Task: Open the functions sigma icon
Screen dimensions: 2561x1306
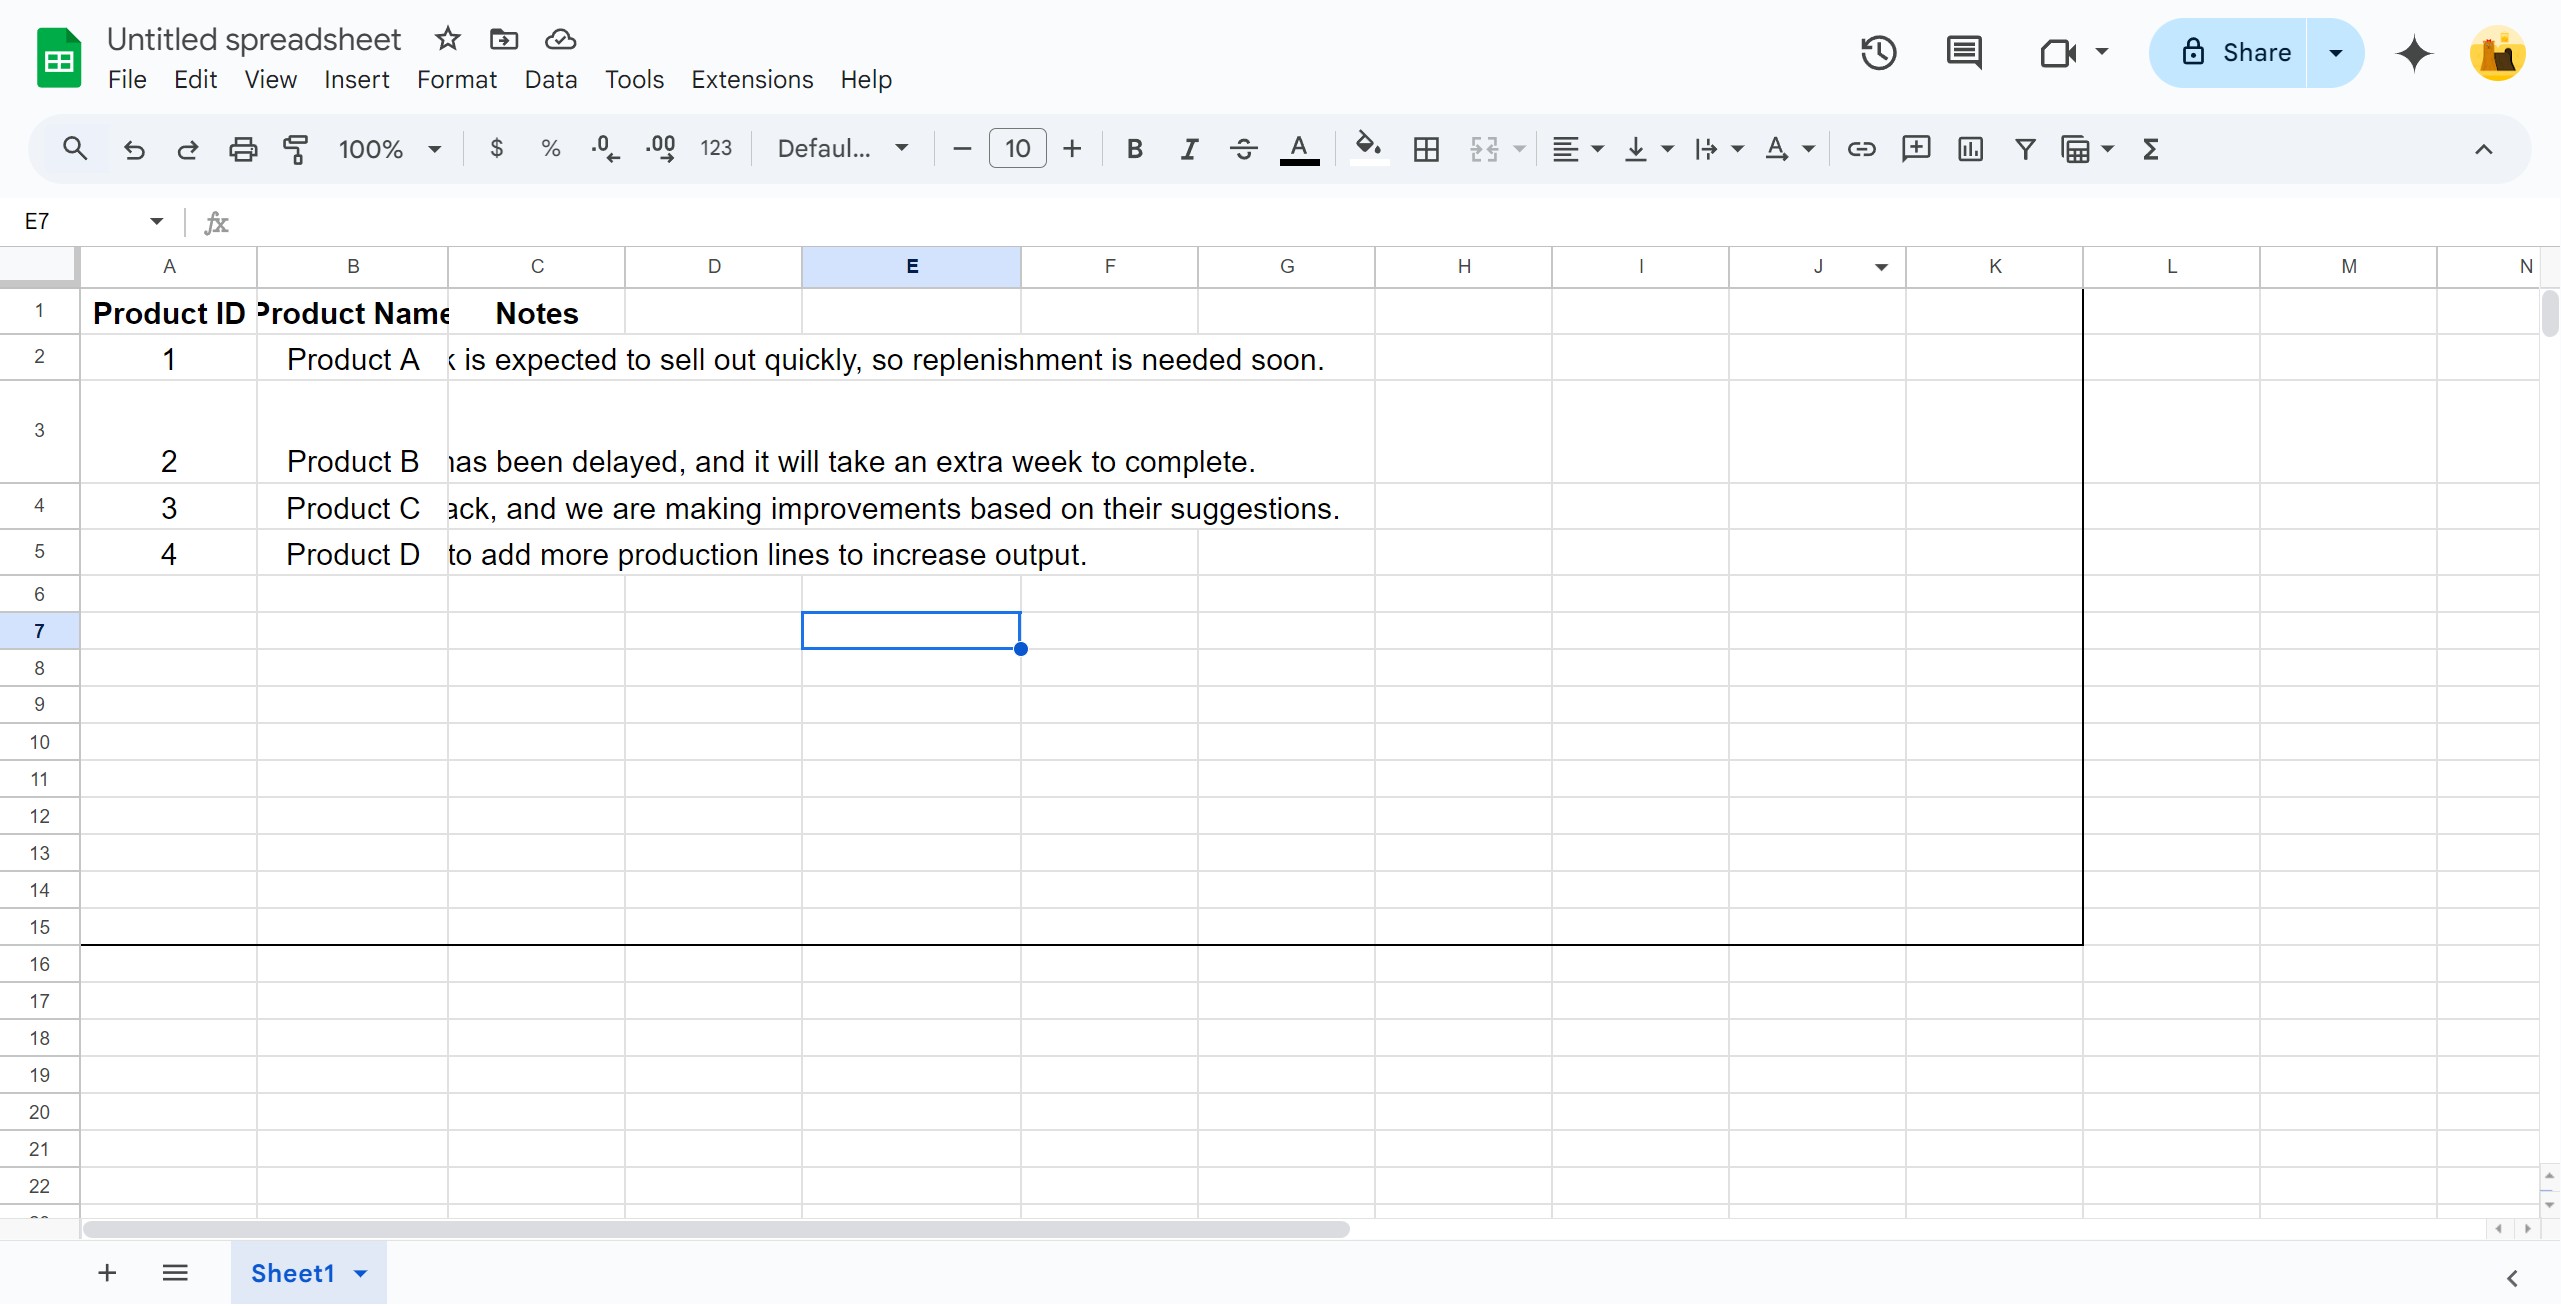Action: click(2151, 149)
